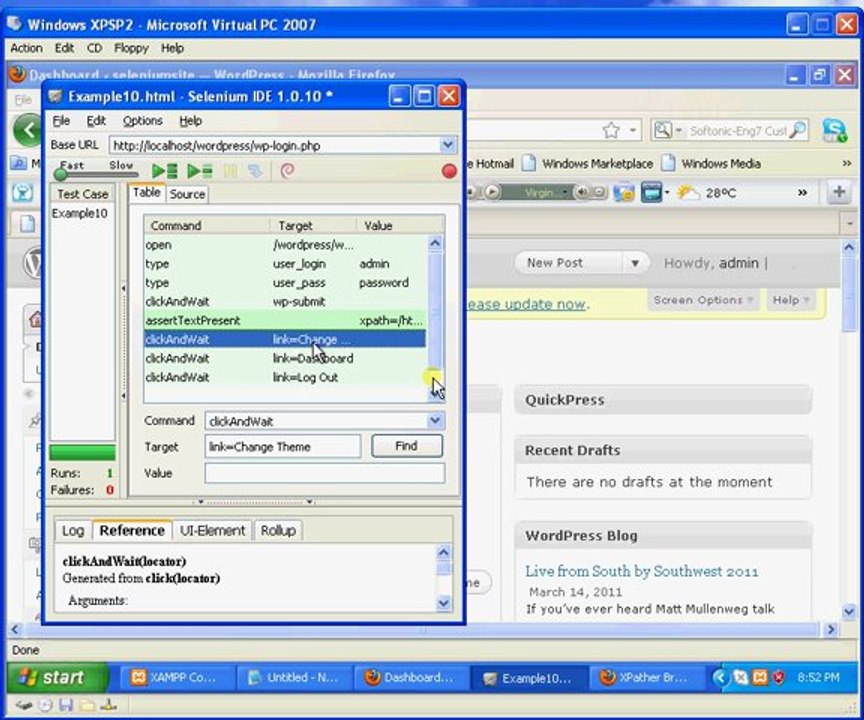Select the 'type user_pass password' row

coord(285,283)
